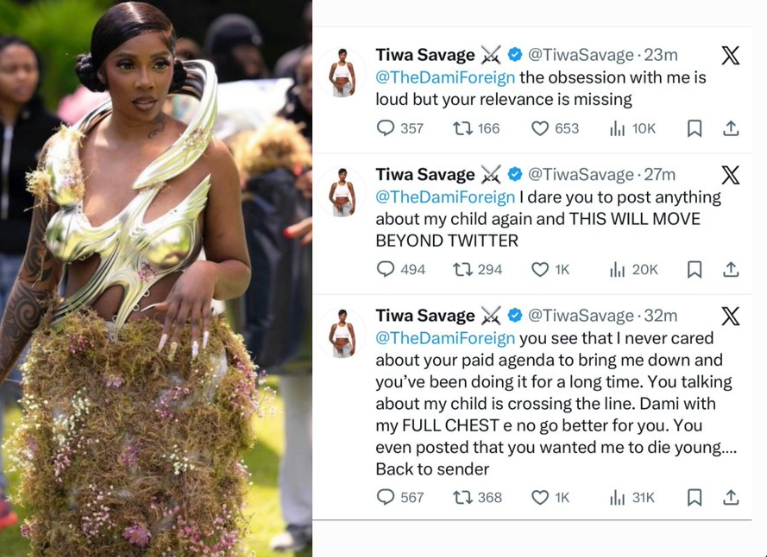This screenshot has width=767, height=557.
Task: Reply to the 'I dare you' tweet
Action: 386,269
